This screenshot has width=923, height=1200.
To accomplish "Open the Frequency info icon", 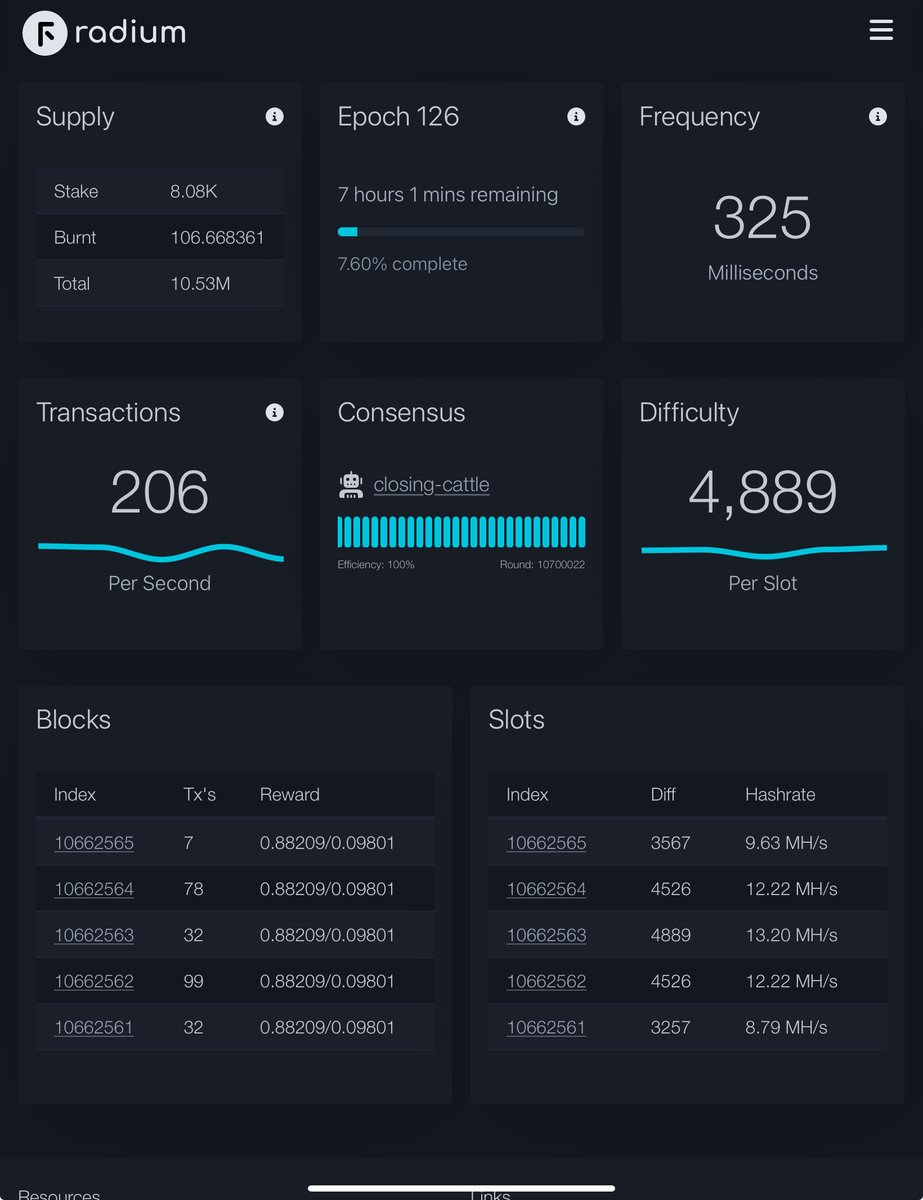I will pos(878,117).
